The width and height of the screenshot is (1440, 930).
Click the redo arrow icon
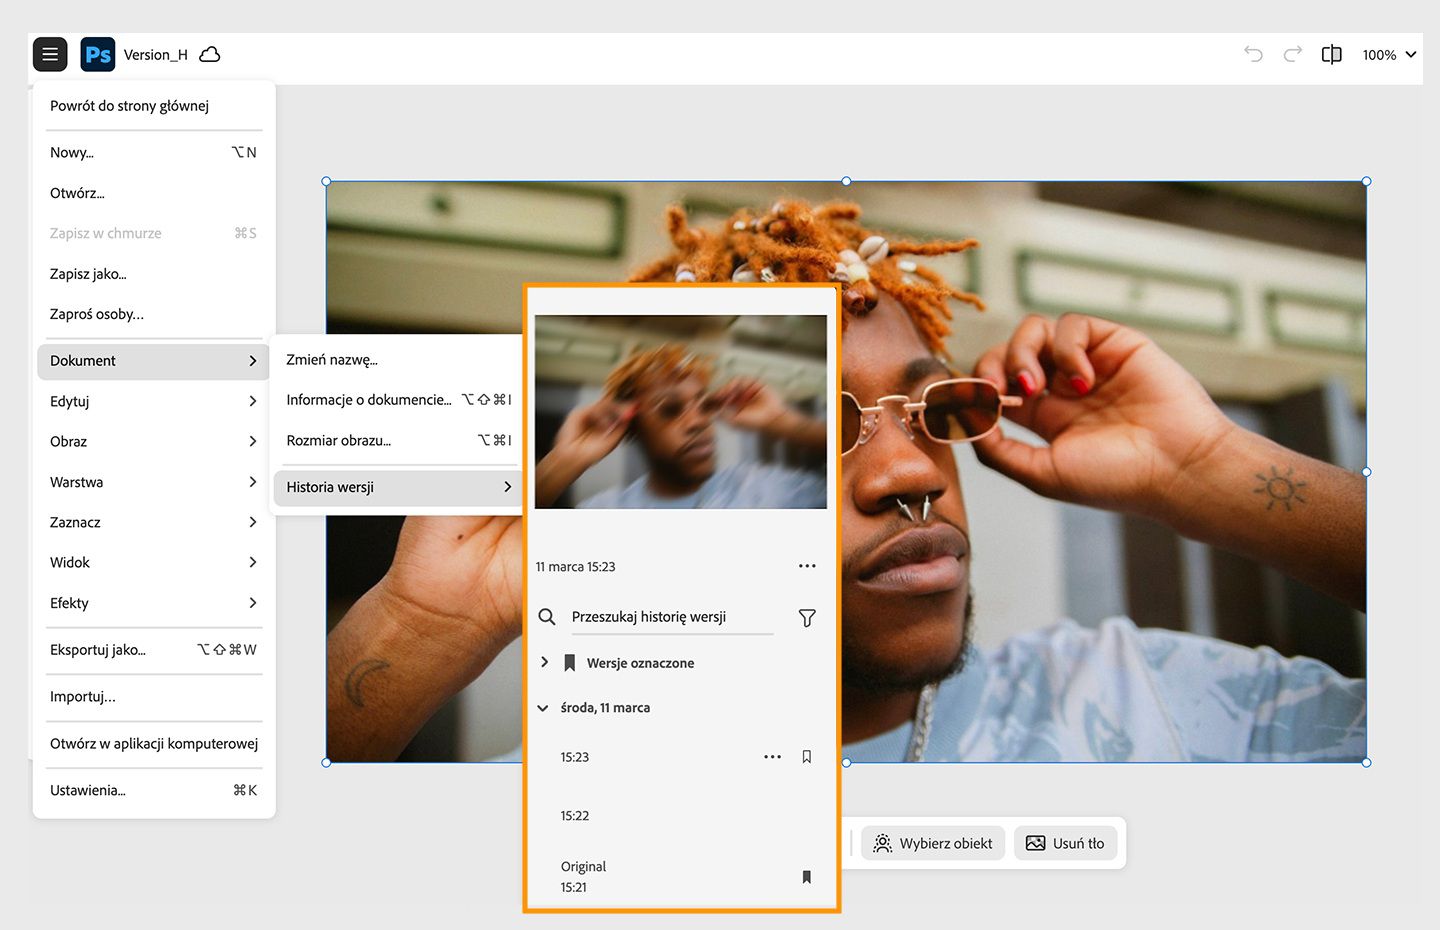[x=1293, y=54]
